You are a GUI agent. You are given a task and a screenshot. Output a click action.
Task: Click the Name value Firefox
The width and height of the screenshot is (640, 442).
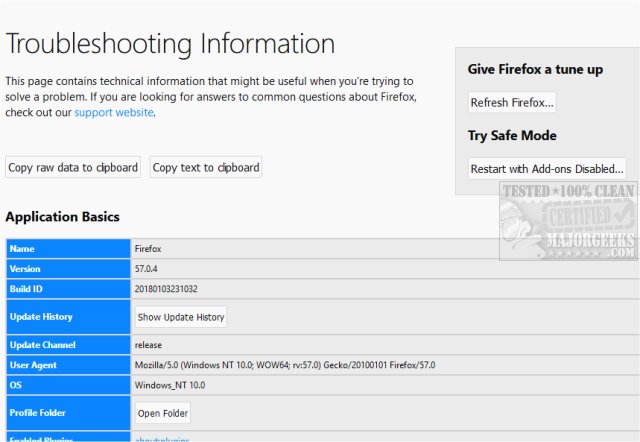click(148, 249)
